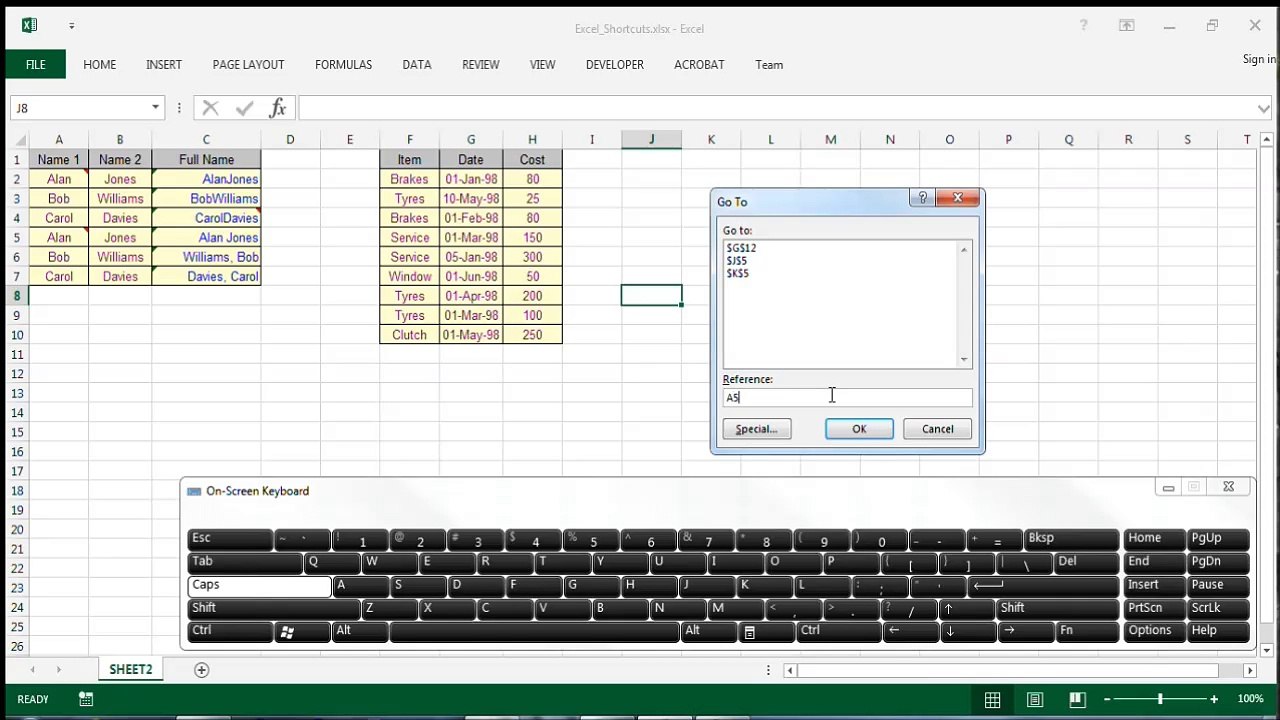Viewport: 1280px width, 720px height.
Task: Toggle the left Ctrl key on keyboard
Action: (230, 631)
